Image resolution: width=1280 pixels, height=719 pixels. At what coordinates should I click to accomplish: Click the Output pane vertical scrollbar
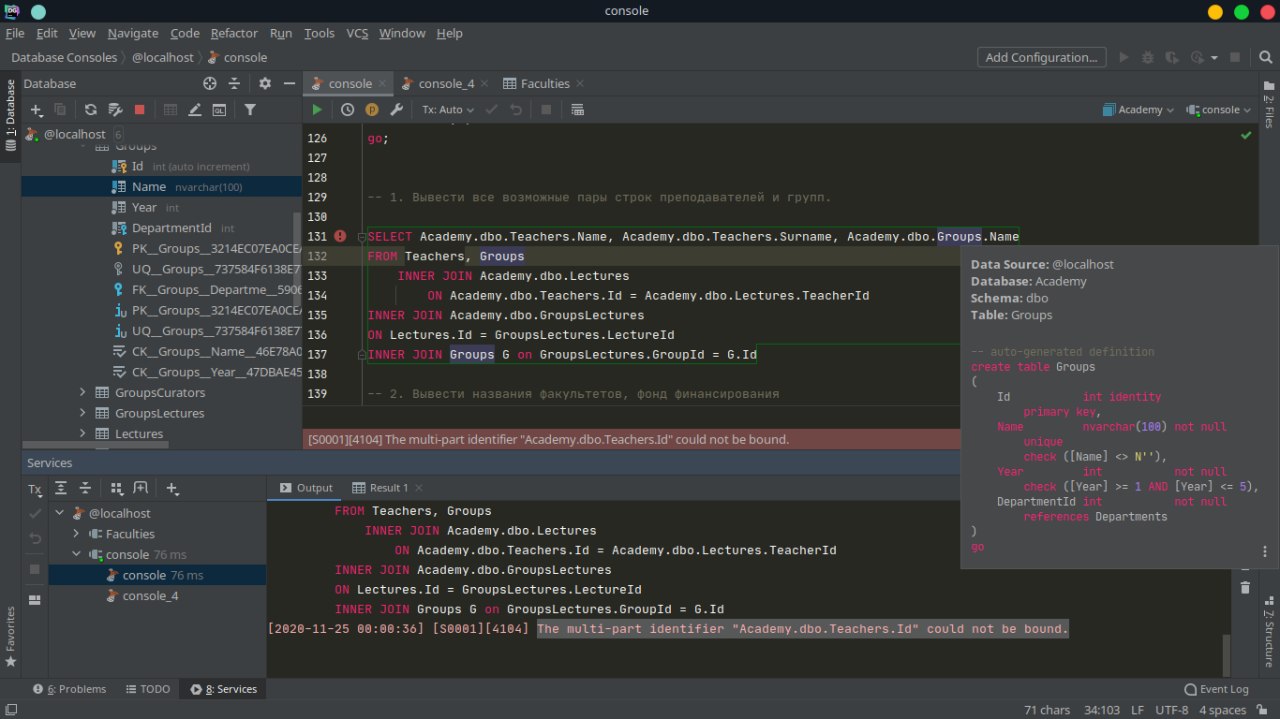pyautogui.click(x=1226, y=655)
